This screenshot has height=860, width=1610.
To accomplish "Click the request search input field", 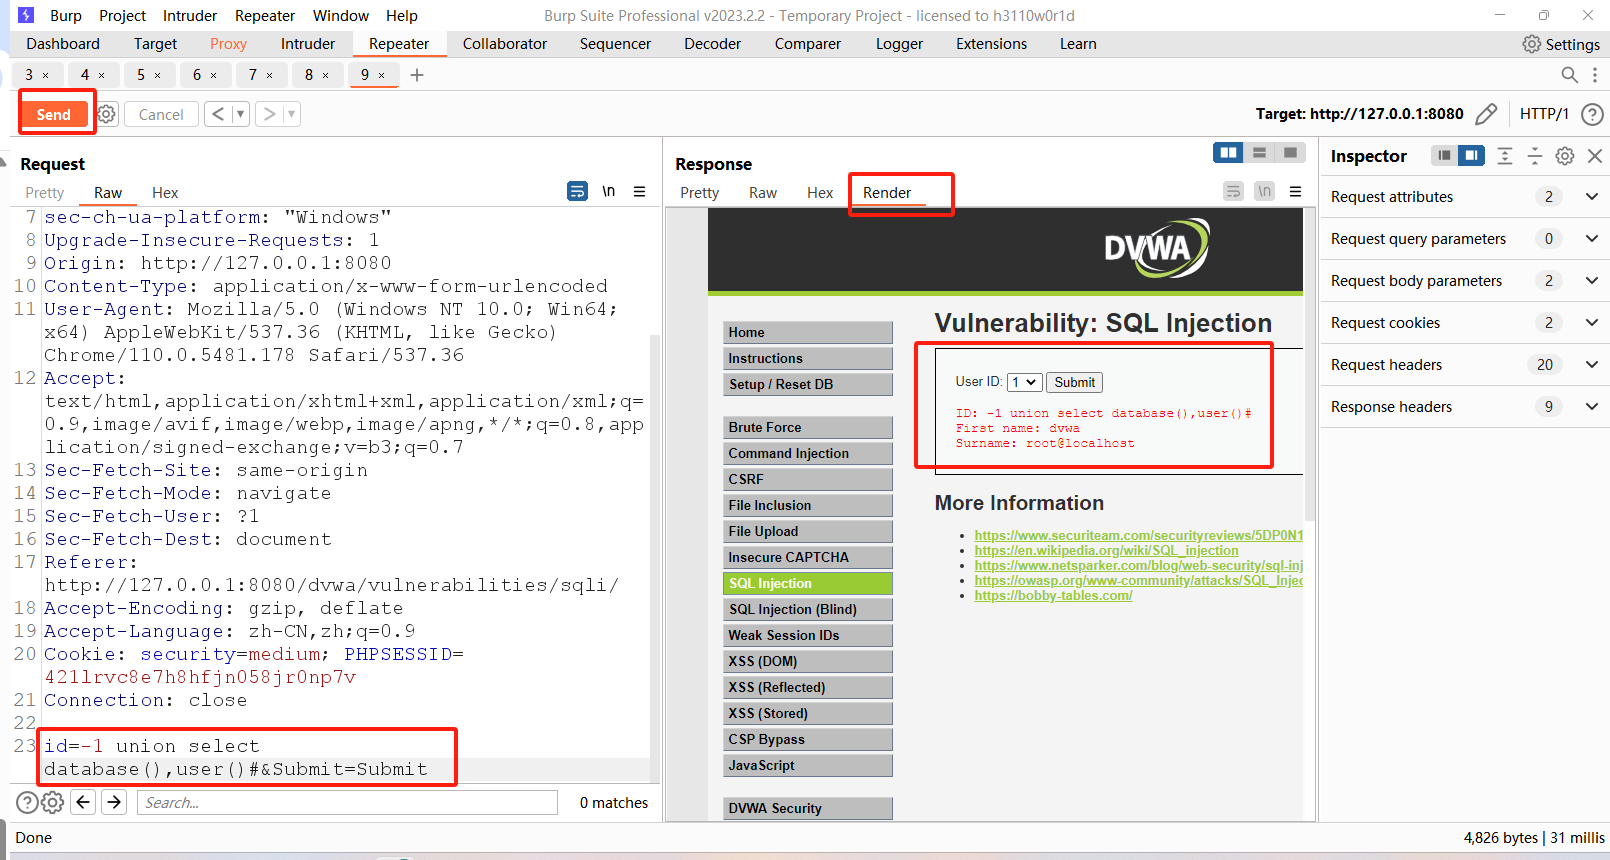I will pyautogui.click(x=347, y=802).
